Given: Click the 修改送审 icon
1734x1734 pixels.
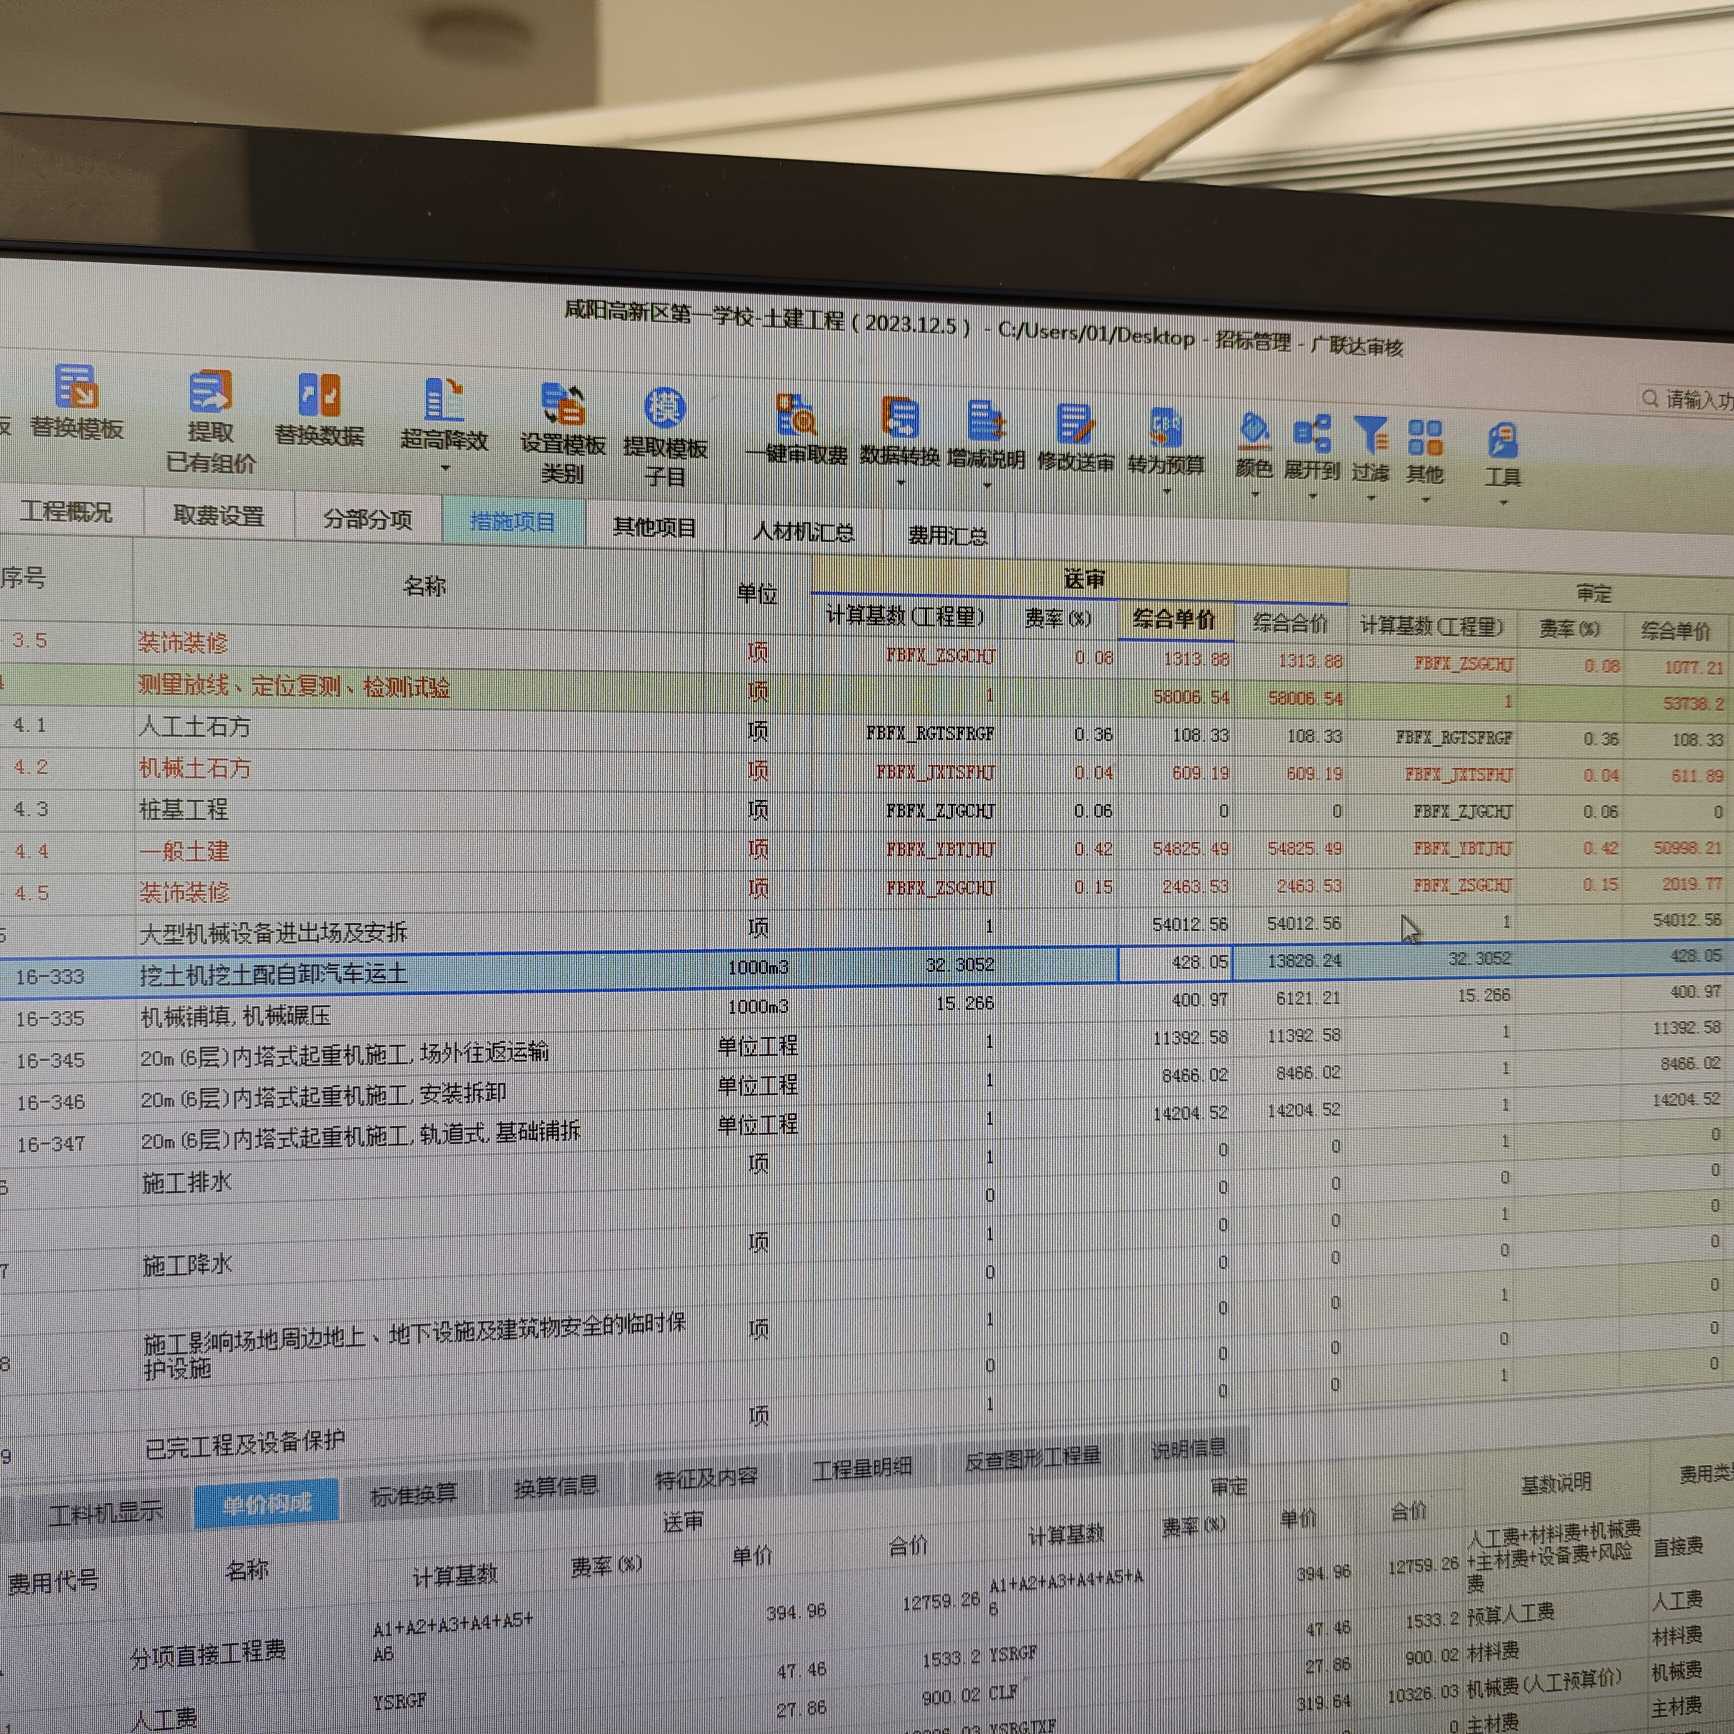Looking at the screenshot, I should (x=1075, y=425).
